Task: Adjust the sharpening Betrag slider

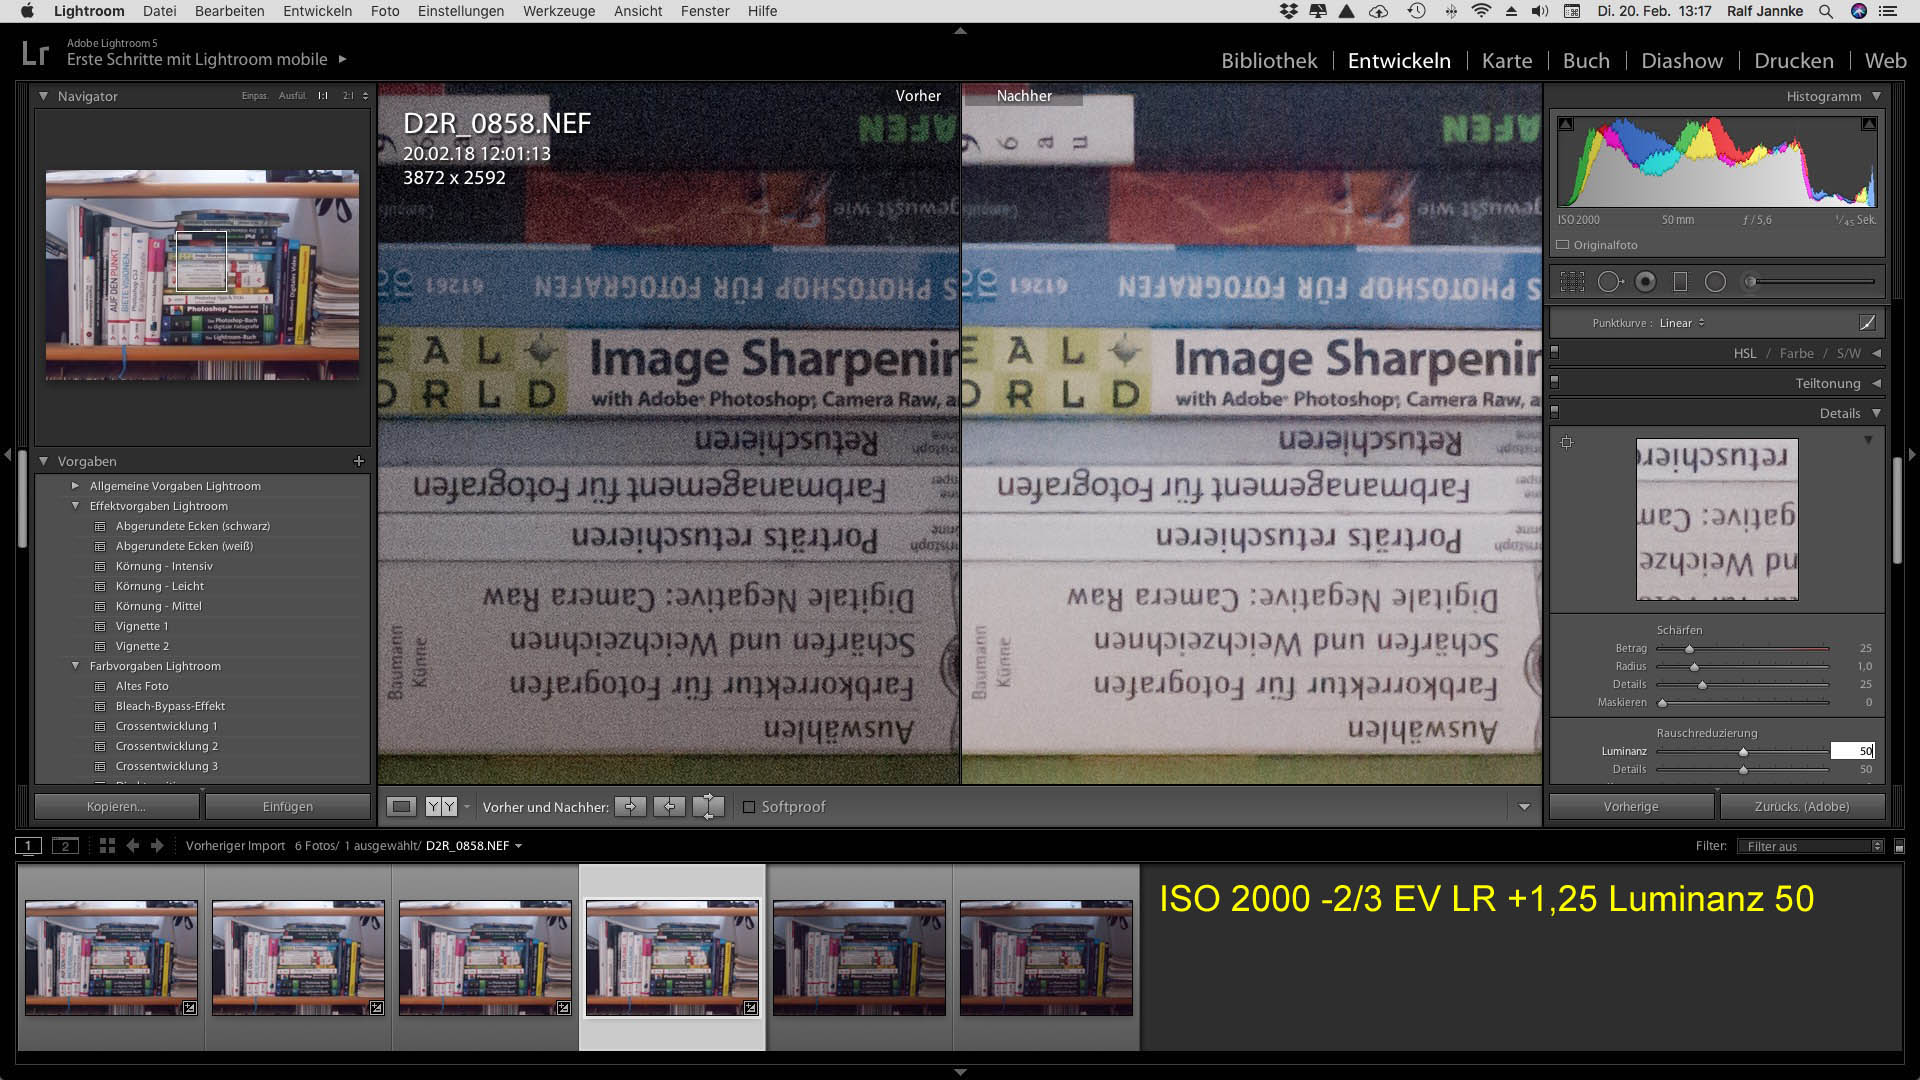Action: click(x=1689, y=649)
